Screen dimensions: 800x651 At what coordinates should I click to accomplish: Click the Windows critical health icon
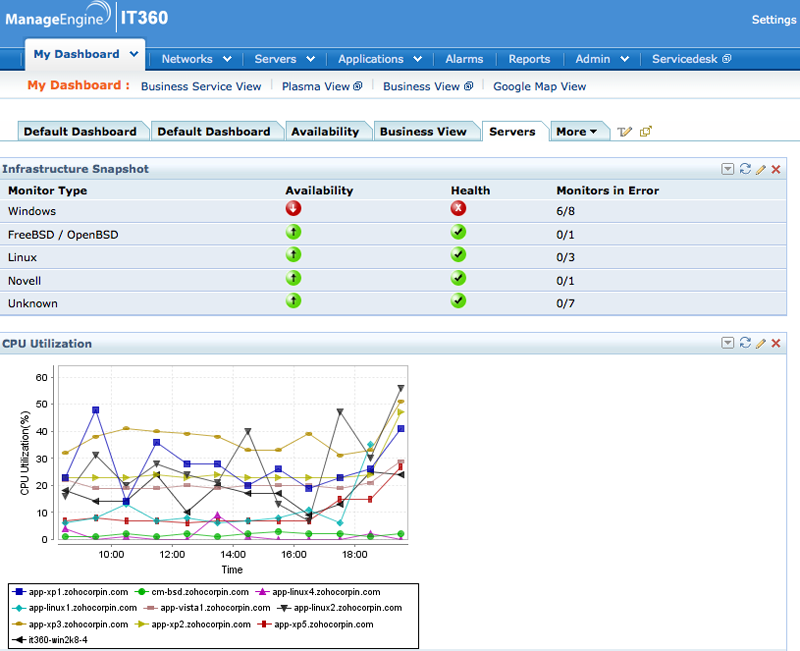point(458,209)
